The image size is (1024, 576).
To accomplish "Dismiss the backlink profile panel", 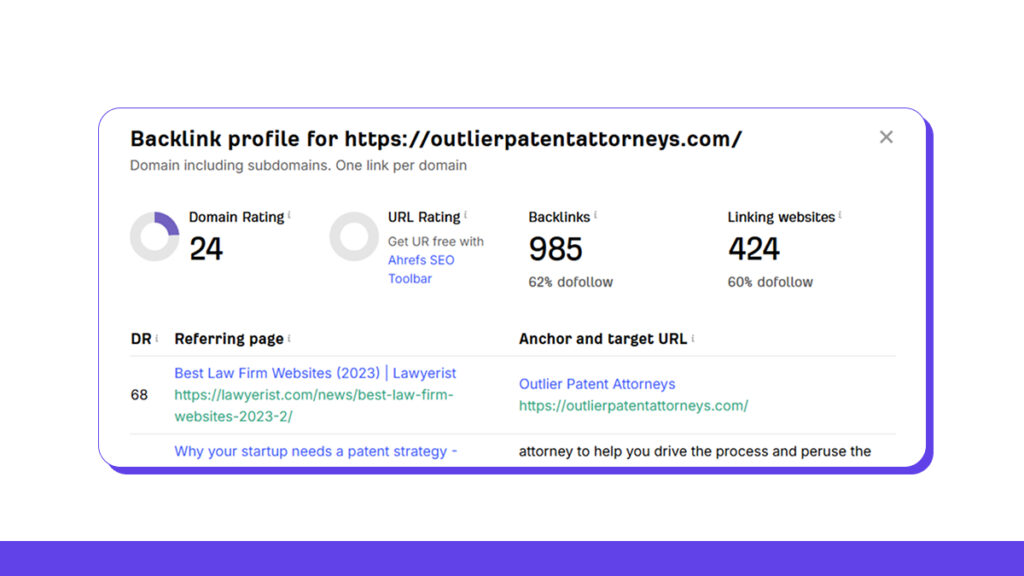I will coord(886,137).
